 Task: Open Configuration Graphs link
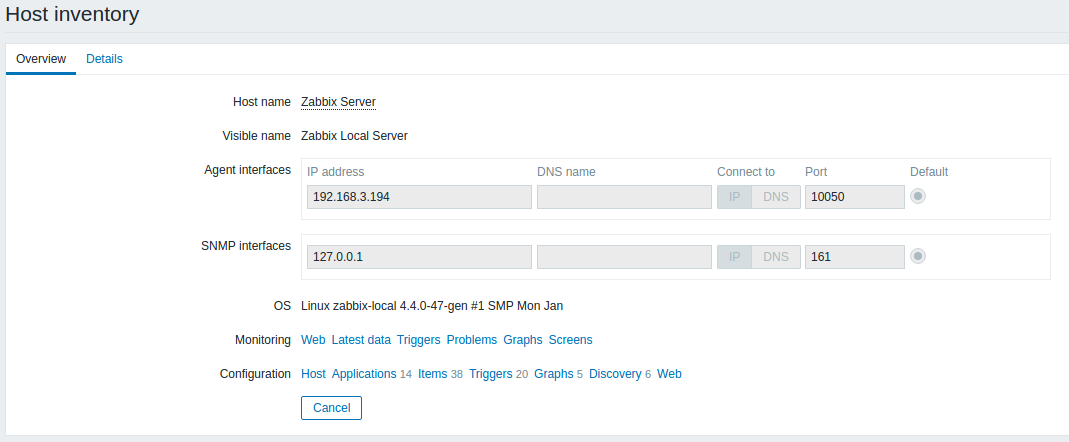coord(554,374)
